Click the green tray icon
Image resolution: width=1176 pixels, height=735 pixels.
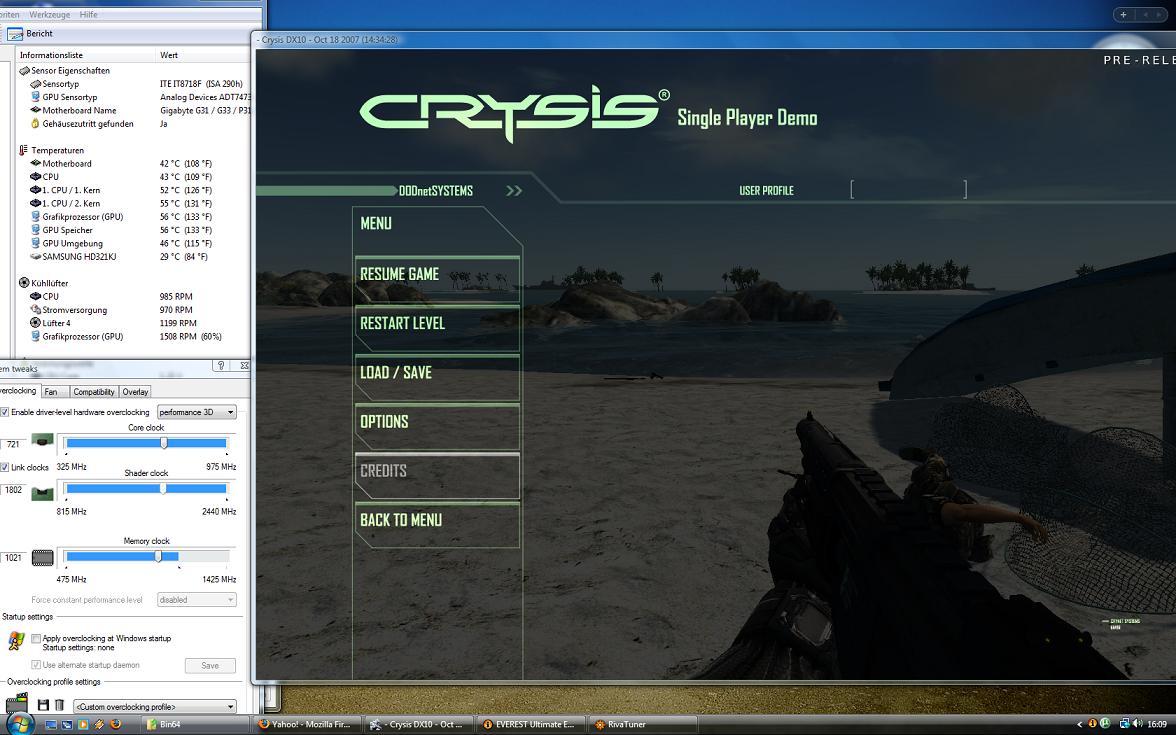tap(1106, 724)
